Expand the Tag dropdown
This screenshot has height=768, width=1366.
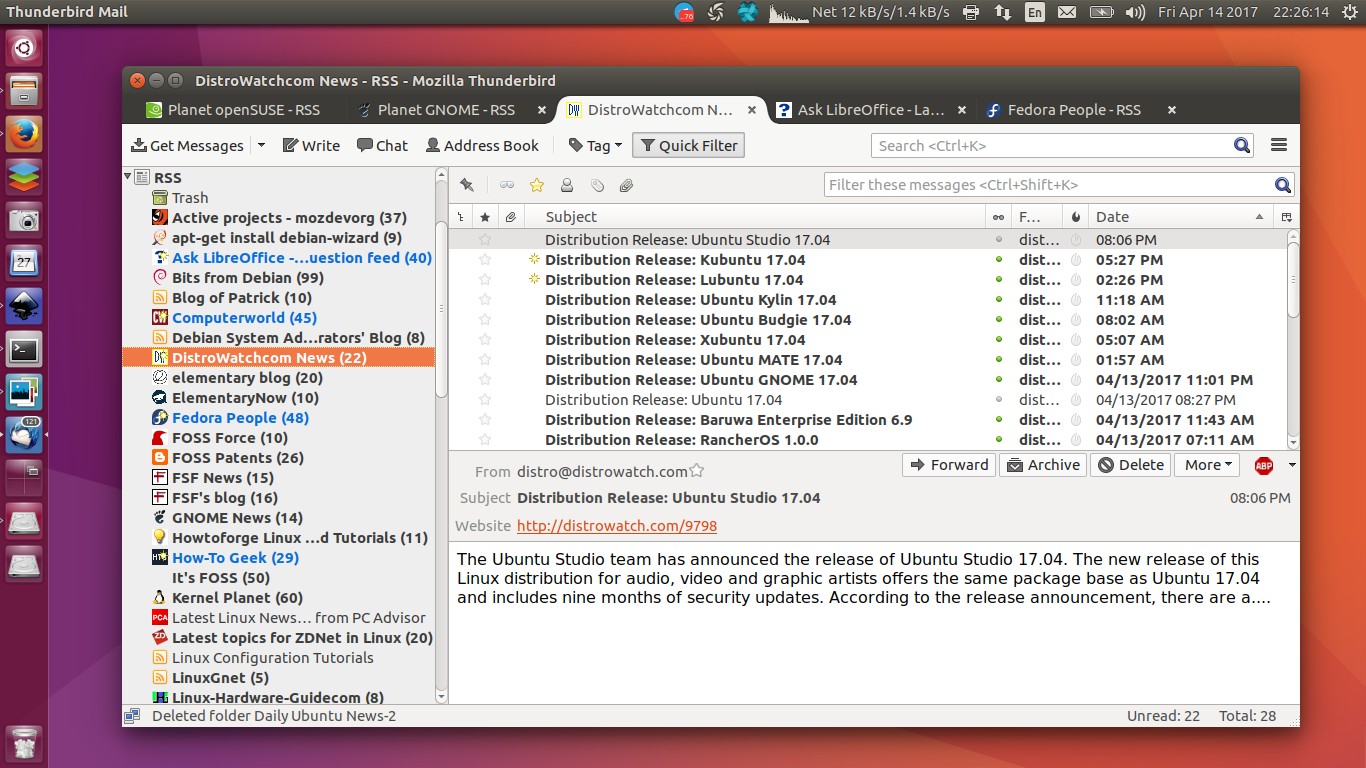click(595, 145)
